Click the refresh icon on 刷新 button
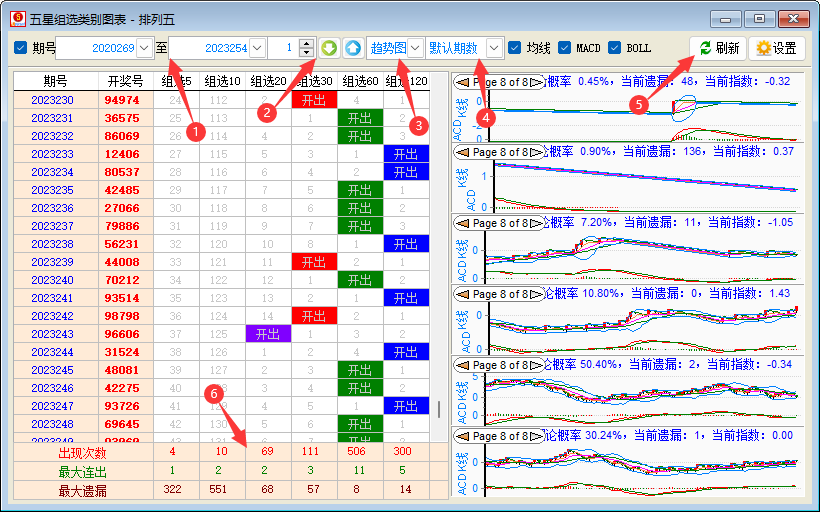820x512 pixels. 705,48
